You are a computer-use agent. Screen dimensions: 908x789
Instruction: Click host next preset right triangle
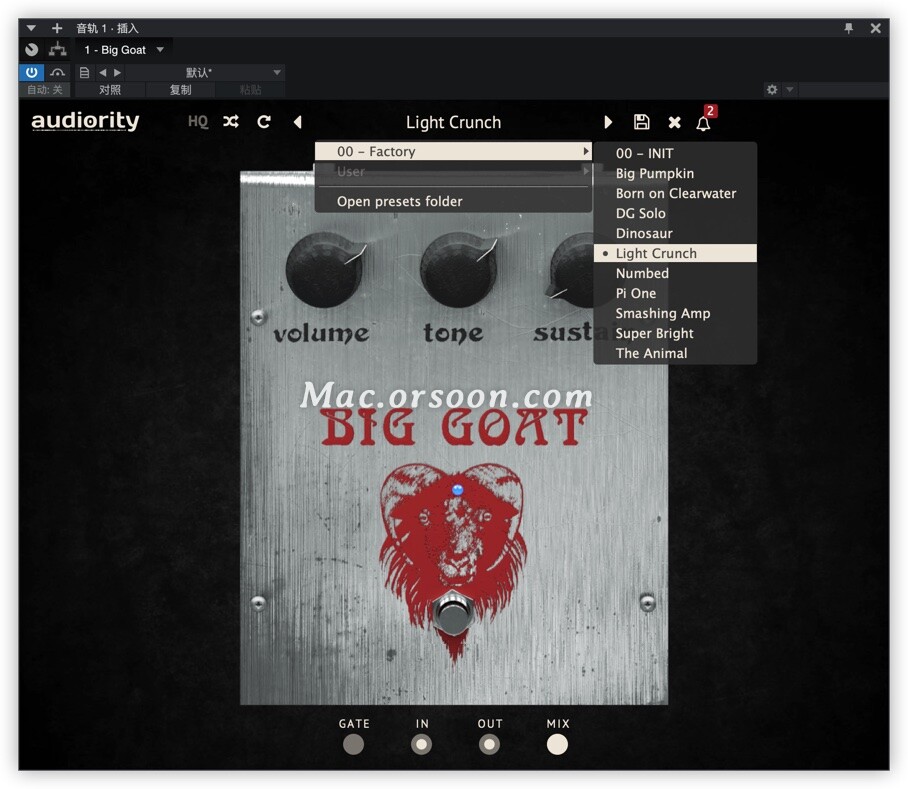point(118,72)
